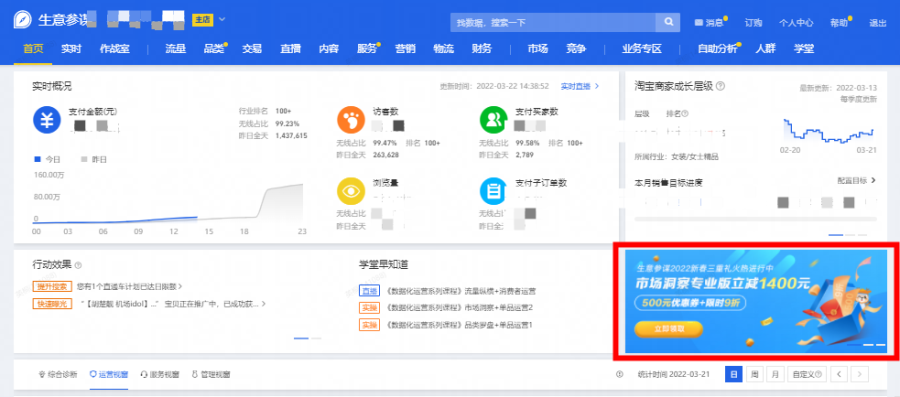Open the 自定义 date range option
The width and height of the screenshot is (900, 397).
806,375
